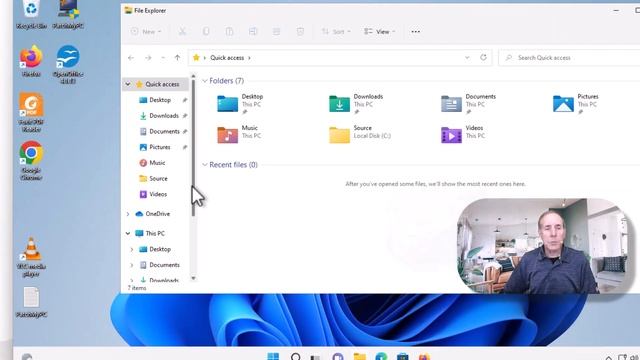Click navigation pane scrollbar down arrow
640x360 pixels.
point(193,278)
